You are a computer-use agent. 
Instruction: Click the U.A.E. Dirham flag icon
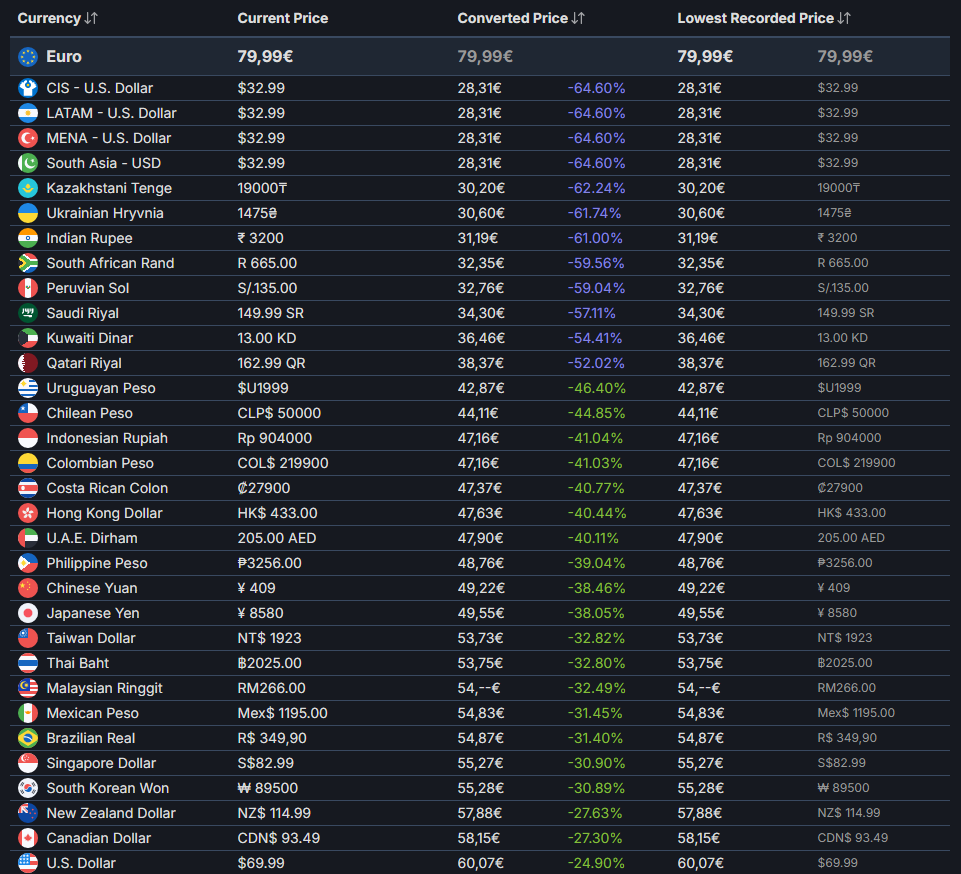point(28,538)
